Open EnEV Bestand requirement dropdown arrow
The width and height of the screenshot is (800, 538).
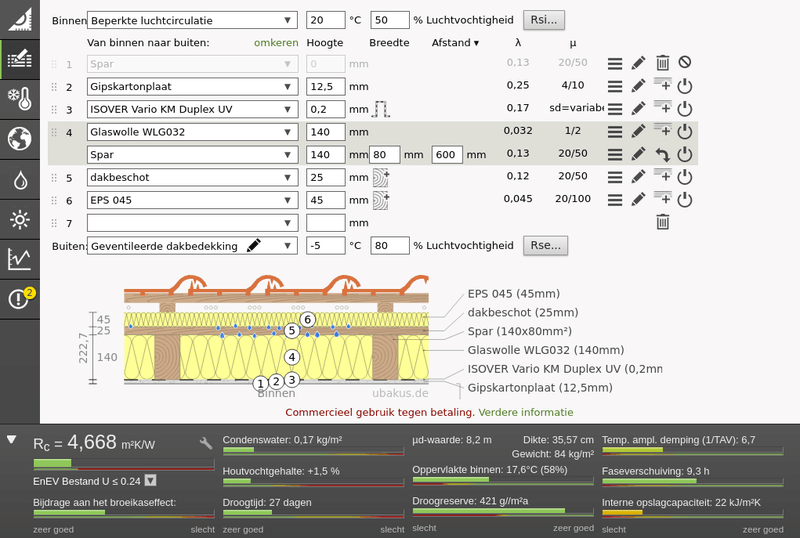[x=151, y=480]
